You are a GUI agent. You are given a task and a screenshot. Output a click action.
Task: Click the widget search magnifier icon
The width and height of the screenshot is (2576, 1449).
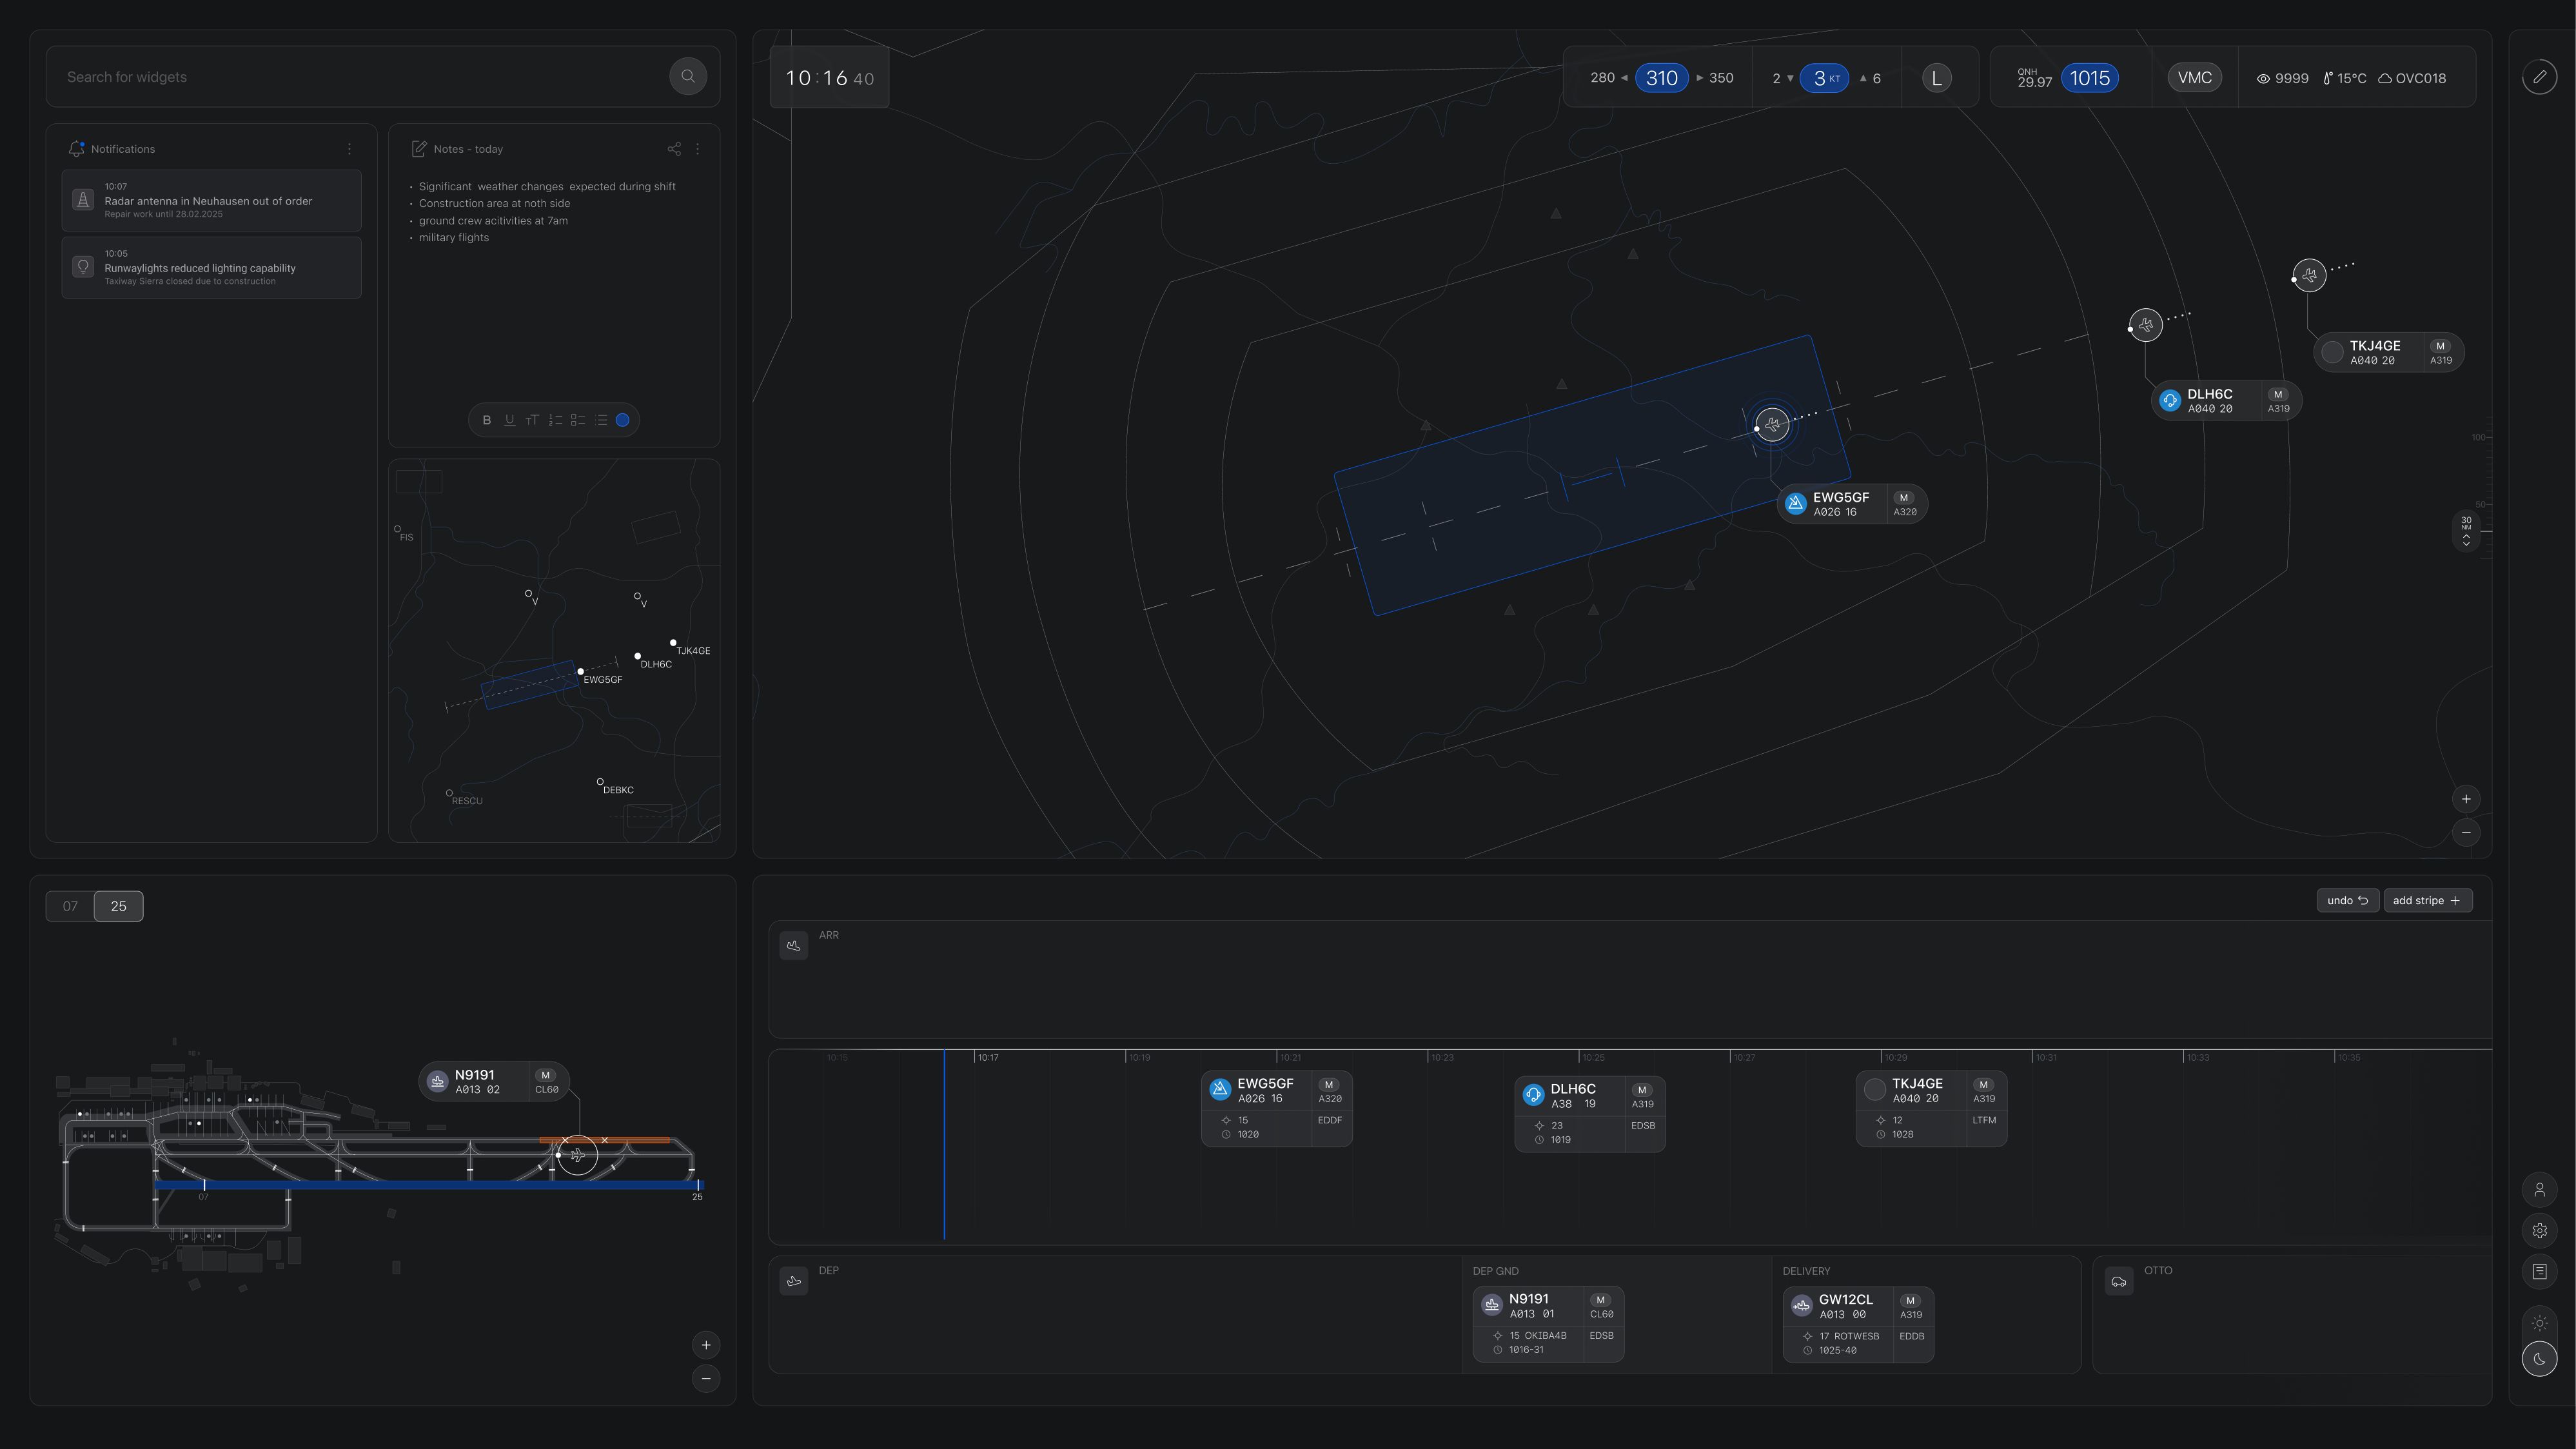pos(688,76)
